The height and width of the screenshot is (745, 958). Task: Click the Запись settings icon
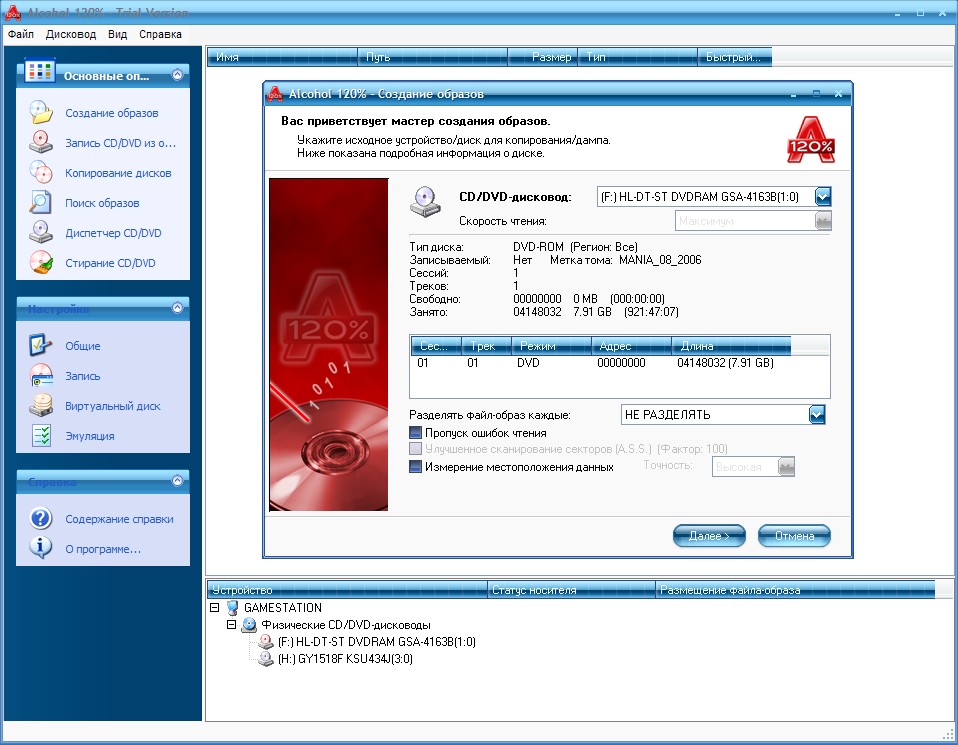(x=41, y=375)
